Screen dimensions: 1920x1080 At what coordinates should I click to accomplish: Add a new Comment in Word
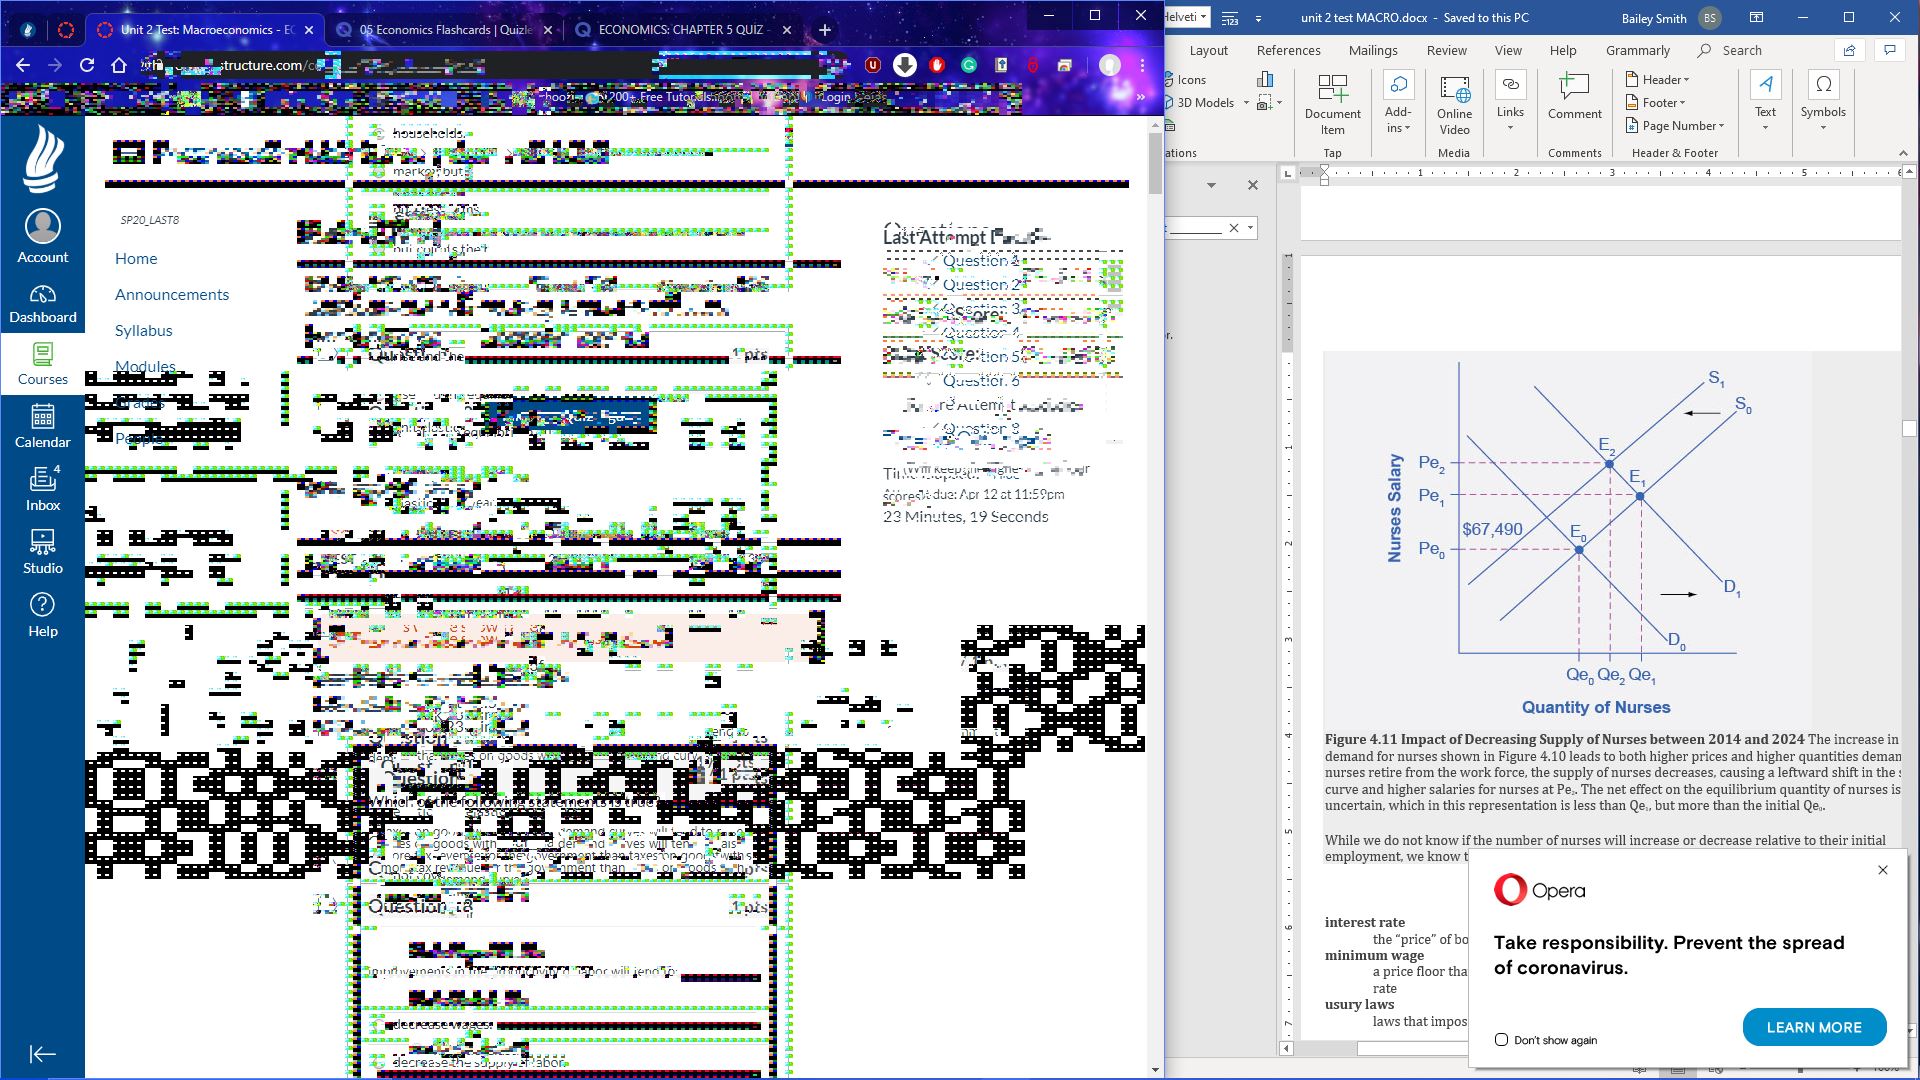click(1574, 97)
